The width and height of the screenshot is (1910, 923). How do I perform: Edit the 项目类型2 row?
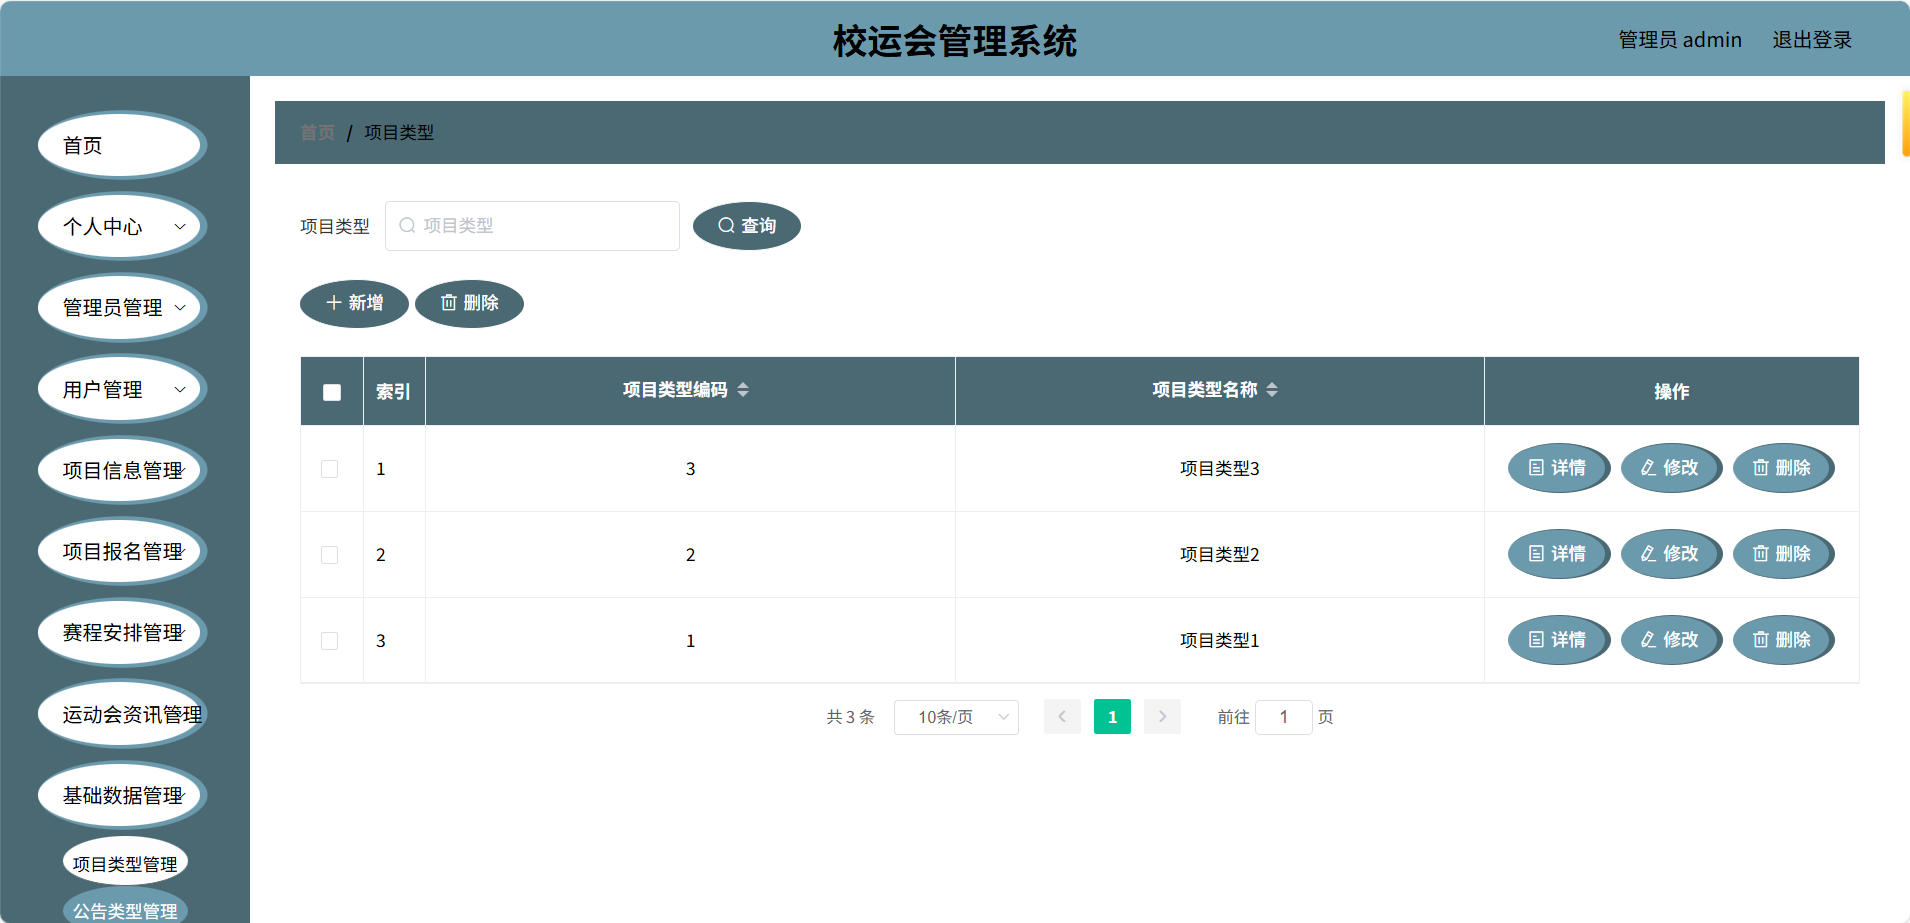coord(1670,554)
